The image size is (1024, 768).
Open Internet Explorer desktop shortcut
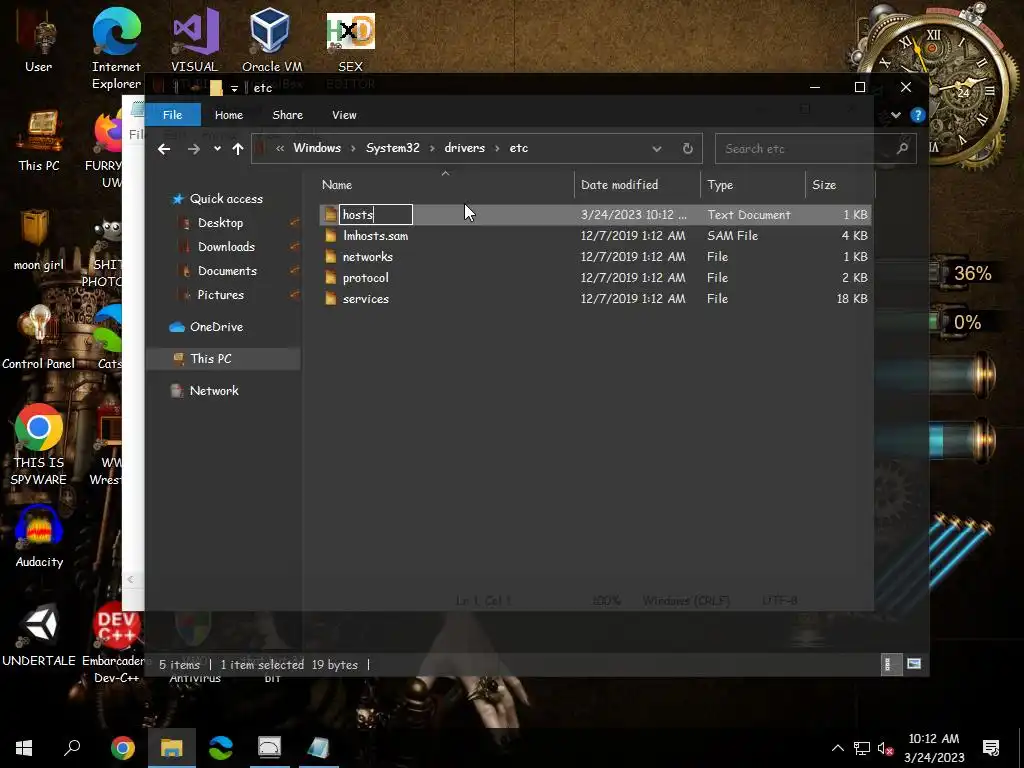116,49
